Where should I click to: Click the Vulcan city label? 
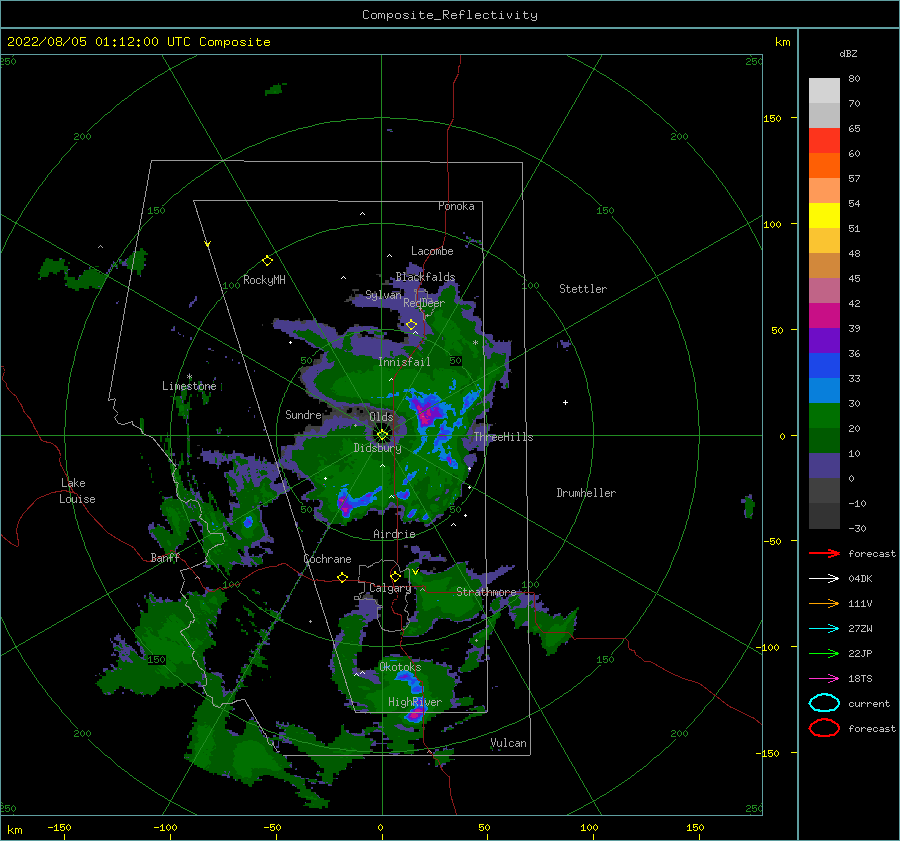click(509, 743)
